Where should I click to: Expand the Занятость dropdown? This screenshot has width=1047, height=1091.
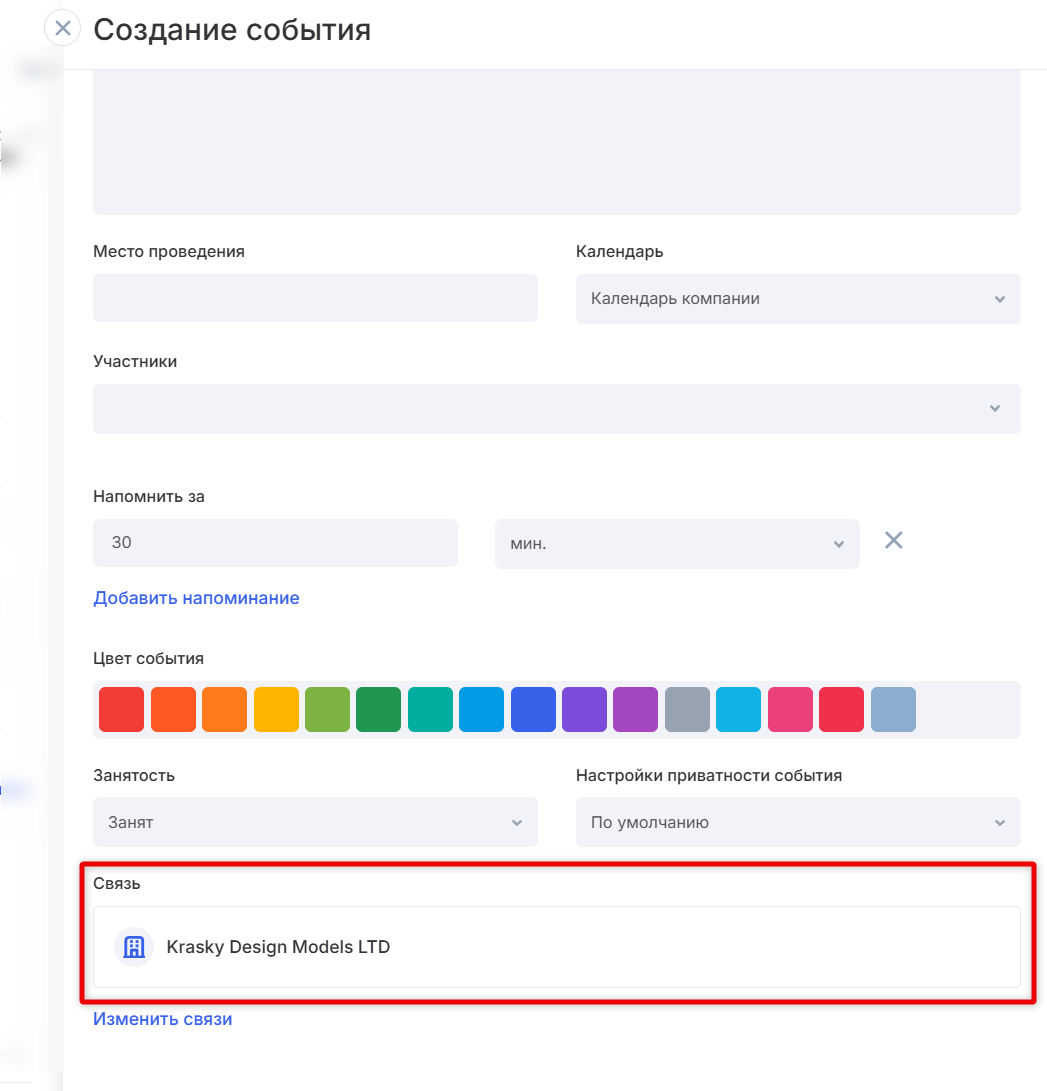point(315,823)
